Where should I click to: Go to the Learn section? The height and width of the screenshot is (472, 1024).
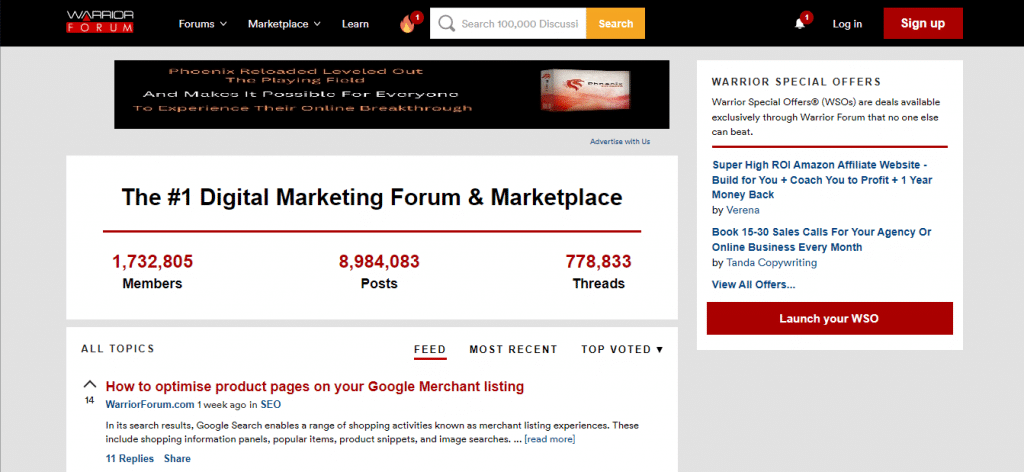coord(355,24)
